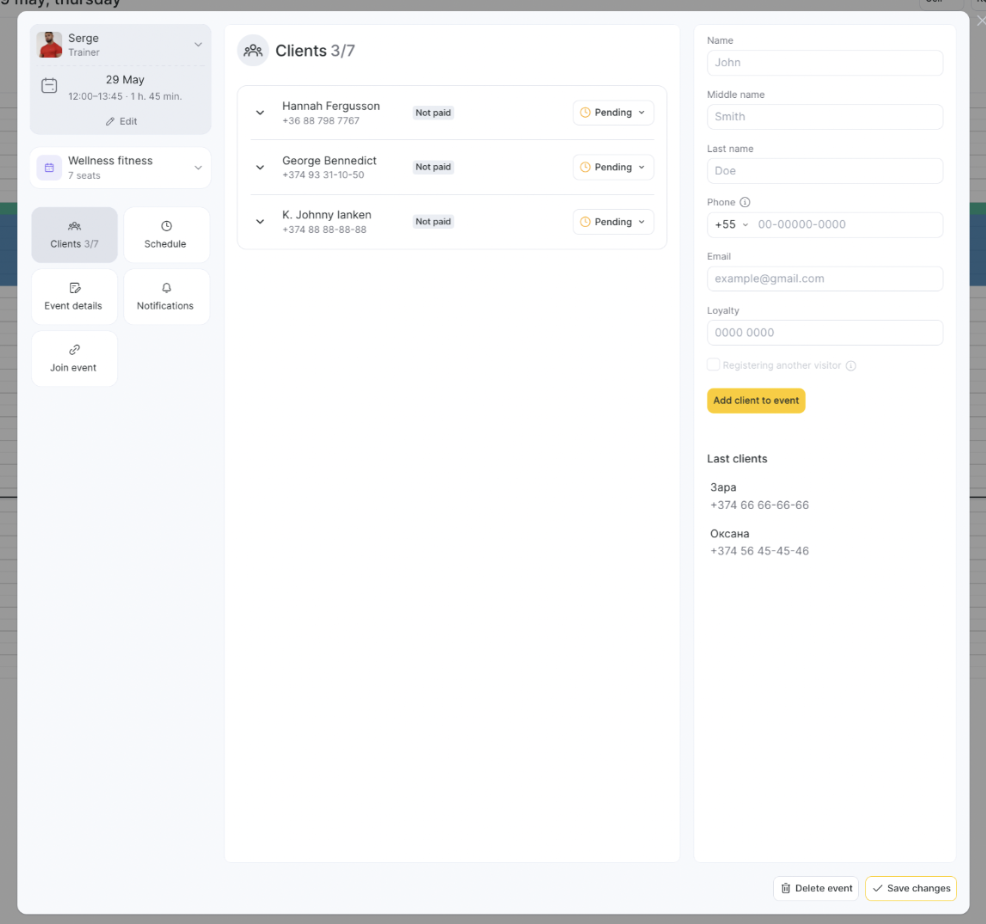Screen dimensions: 986x924
Task: Click the Email input field
Action: point(824,279)
